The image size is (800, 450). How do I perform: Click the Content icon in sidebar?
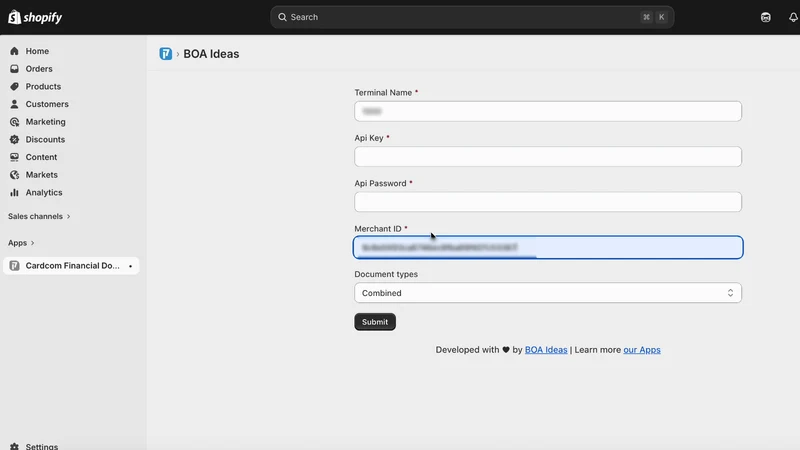[x=14, y=157]
